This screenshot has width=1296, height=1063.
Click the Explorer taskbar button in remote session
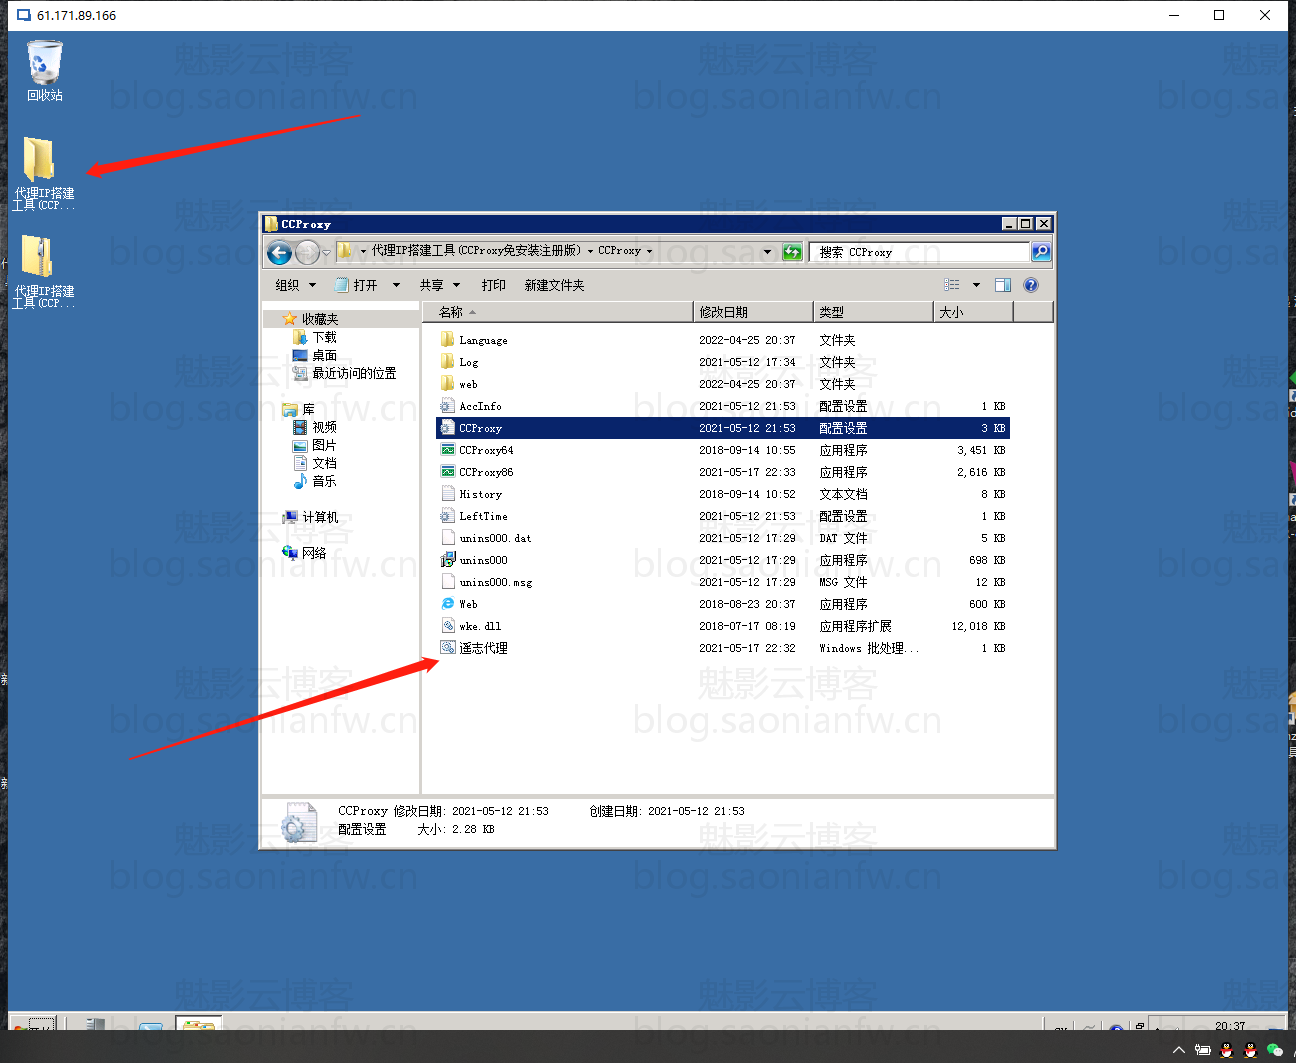[198, 1024]
